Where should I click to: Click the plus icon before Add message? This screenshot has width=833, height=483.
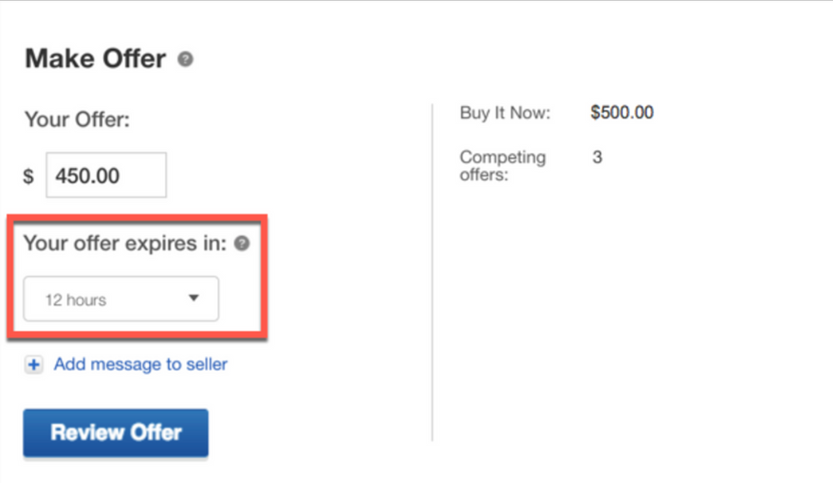[x=34, y=365]
